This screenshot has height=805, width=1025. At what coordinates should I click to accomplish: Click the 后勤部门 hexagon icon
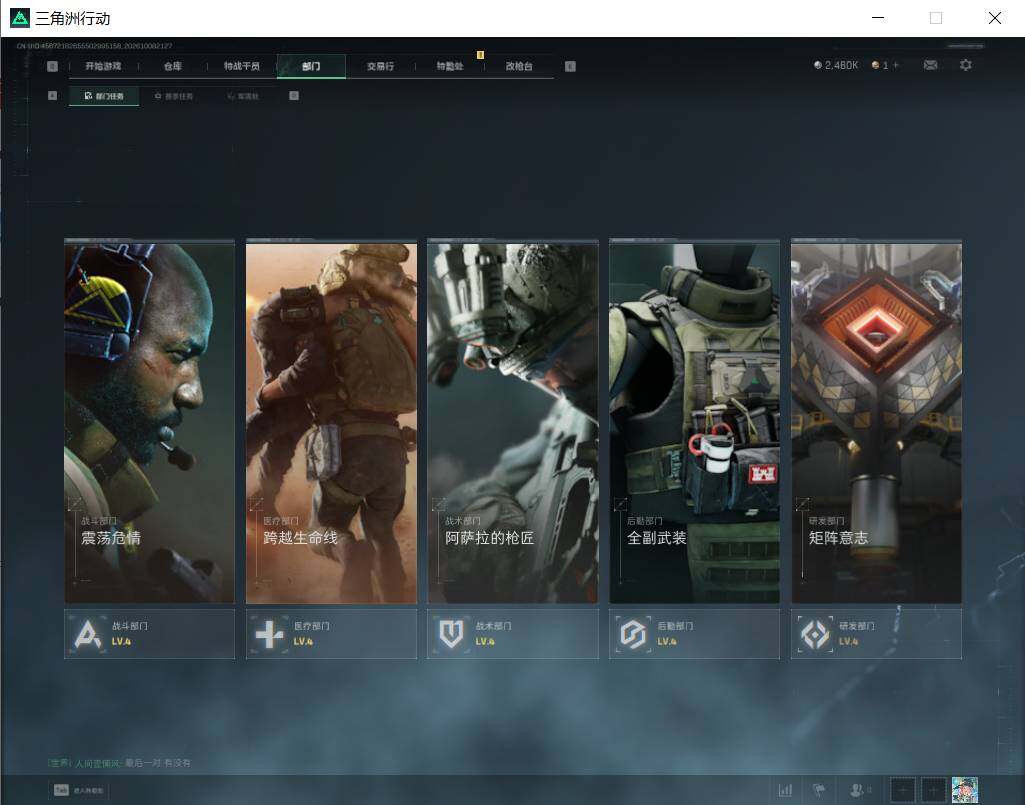click(x=633, y=634)
